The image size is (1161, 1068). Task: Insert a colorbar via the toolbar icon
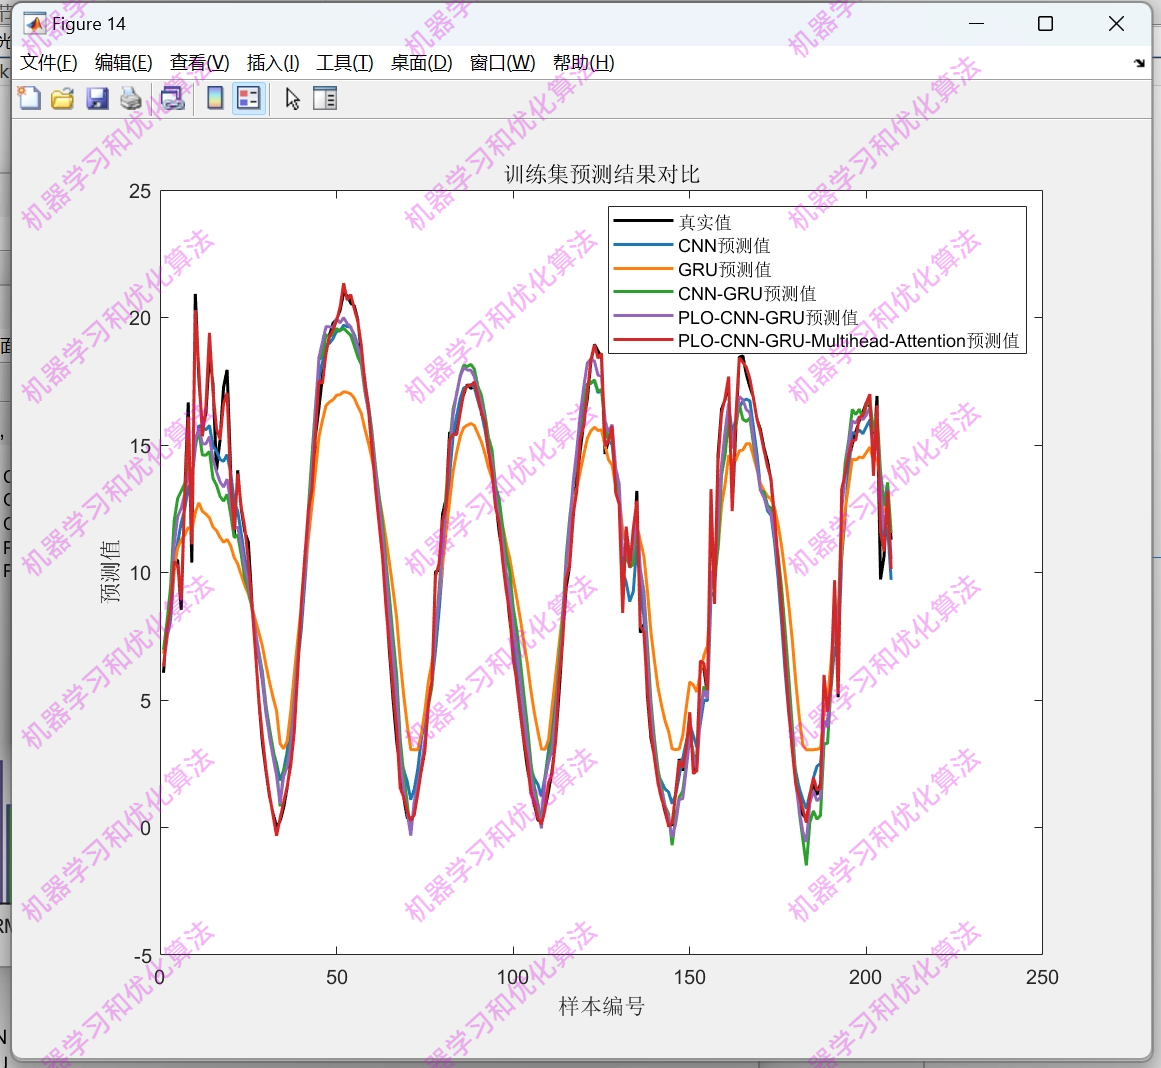(215, 99)
